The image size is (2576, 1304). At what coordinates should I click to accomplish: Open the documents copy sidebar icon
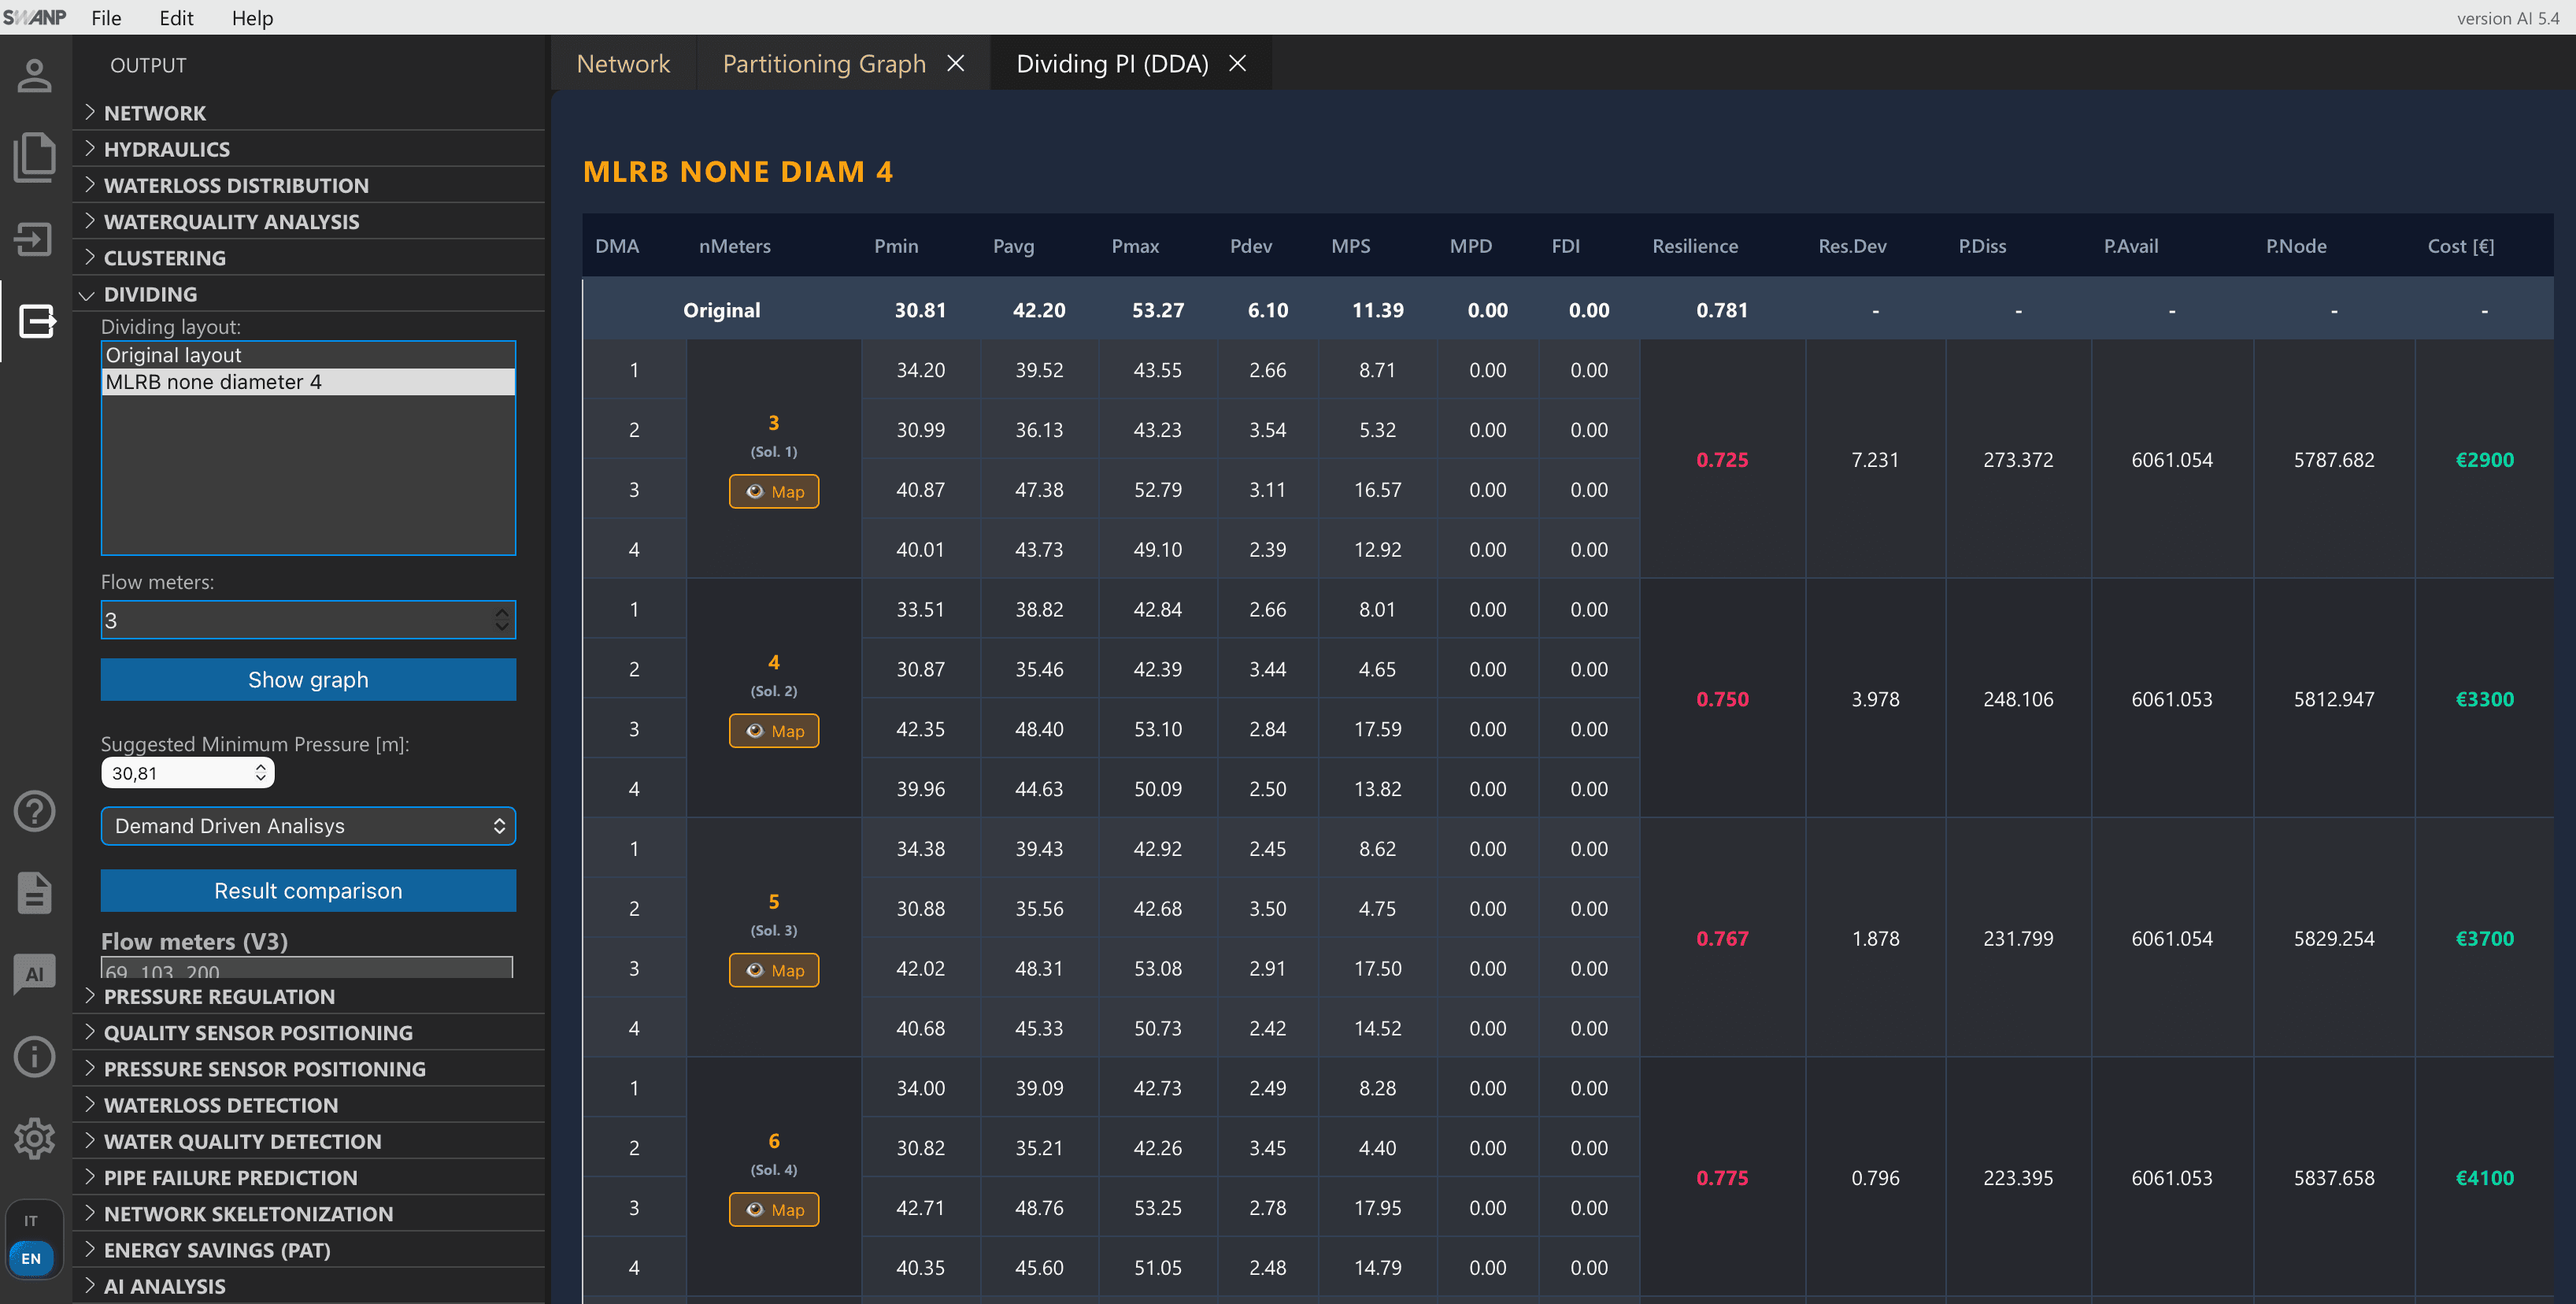(x=34, y=157)
